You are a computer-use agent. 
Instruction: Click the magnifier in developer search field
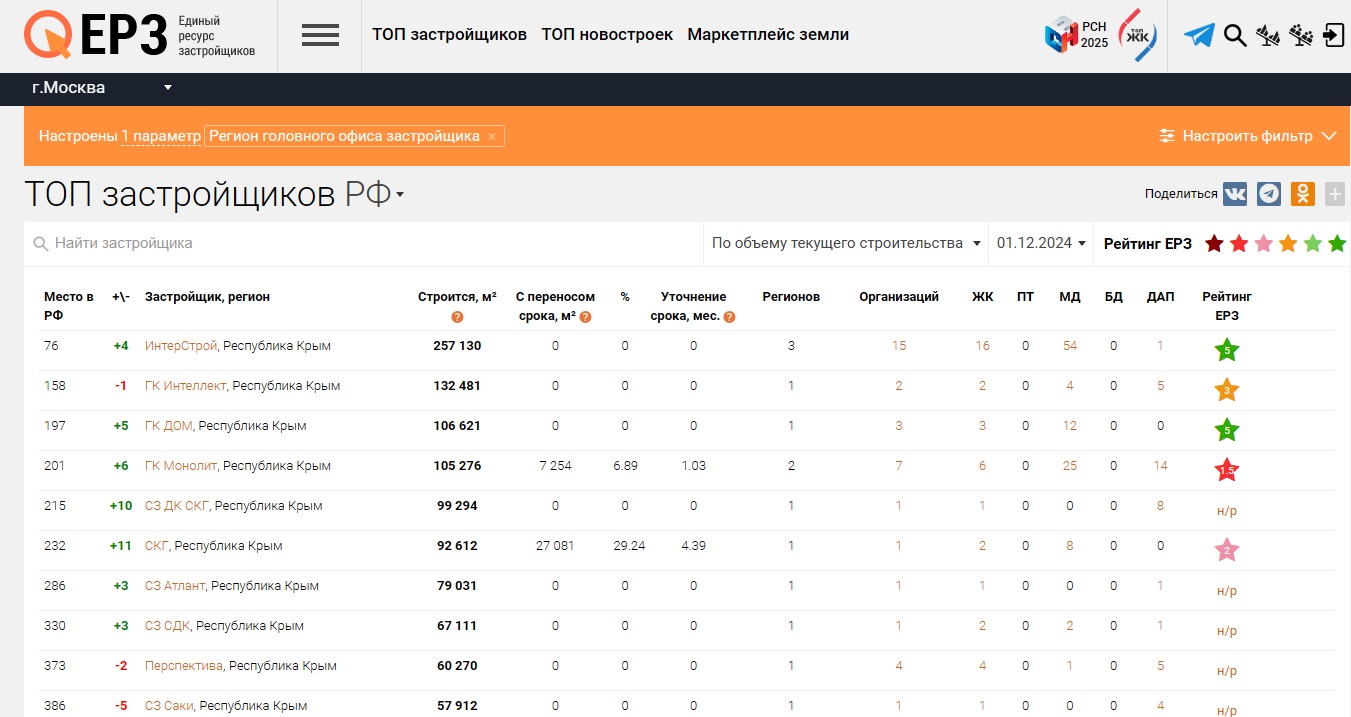[41, 243]
